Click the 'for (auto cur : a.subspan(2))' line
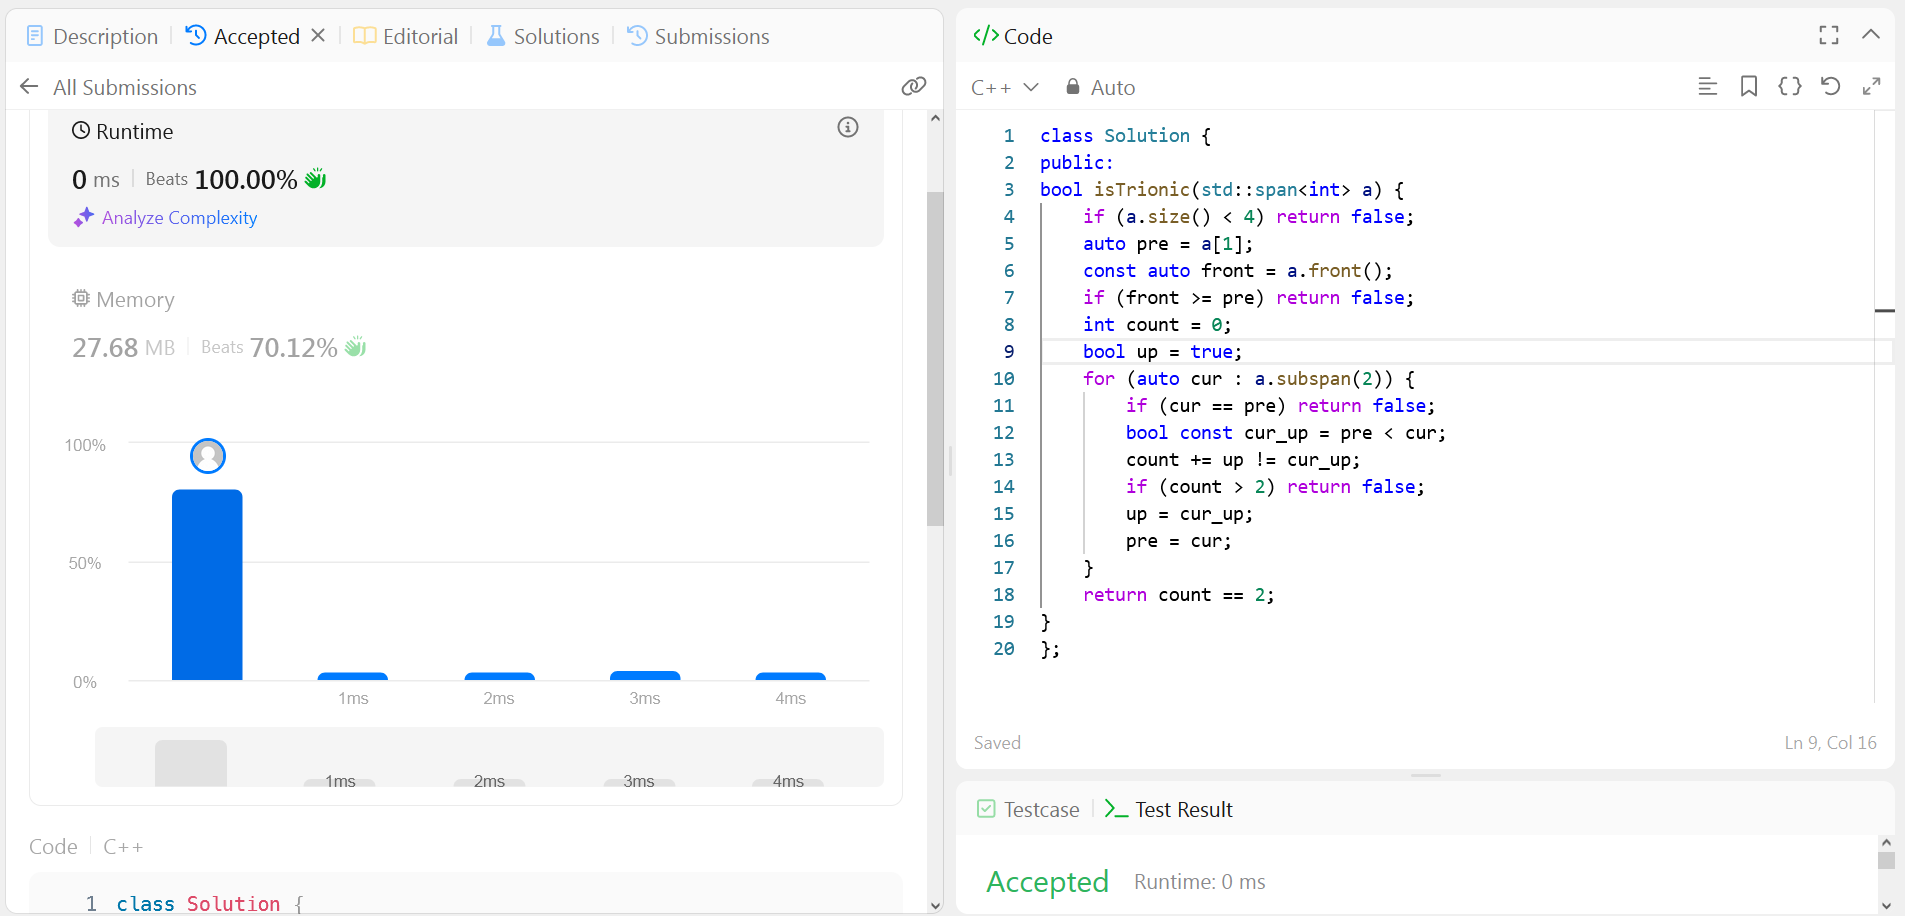The height and width of the screenshot is (916, 1905). (x=1249, y=379)
